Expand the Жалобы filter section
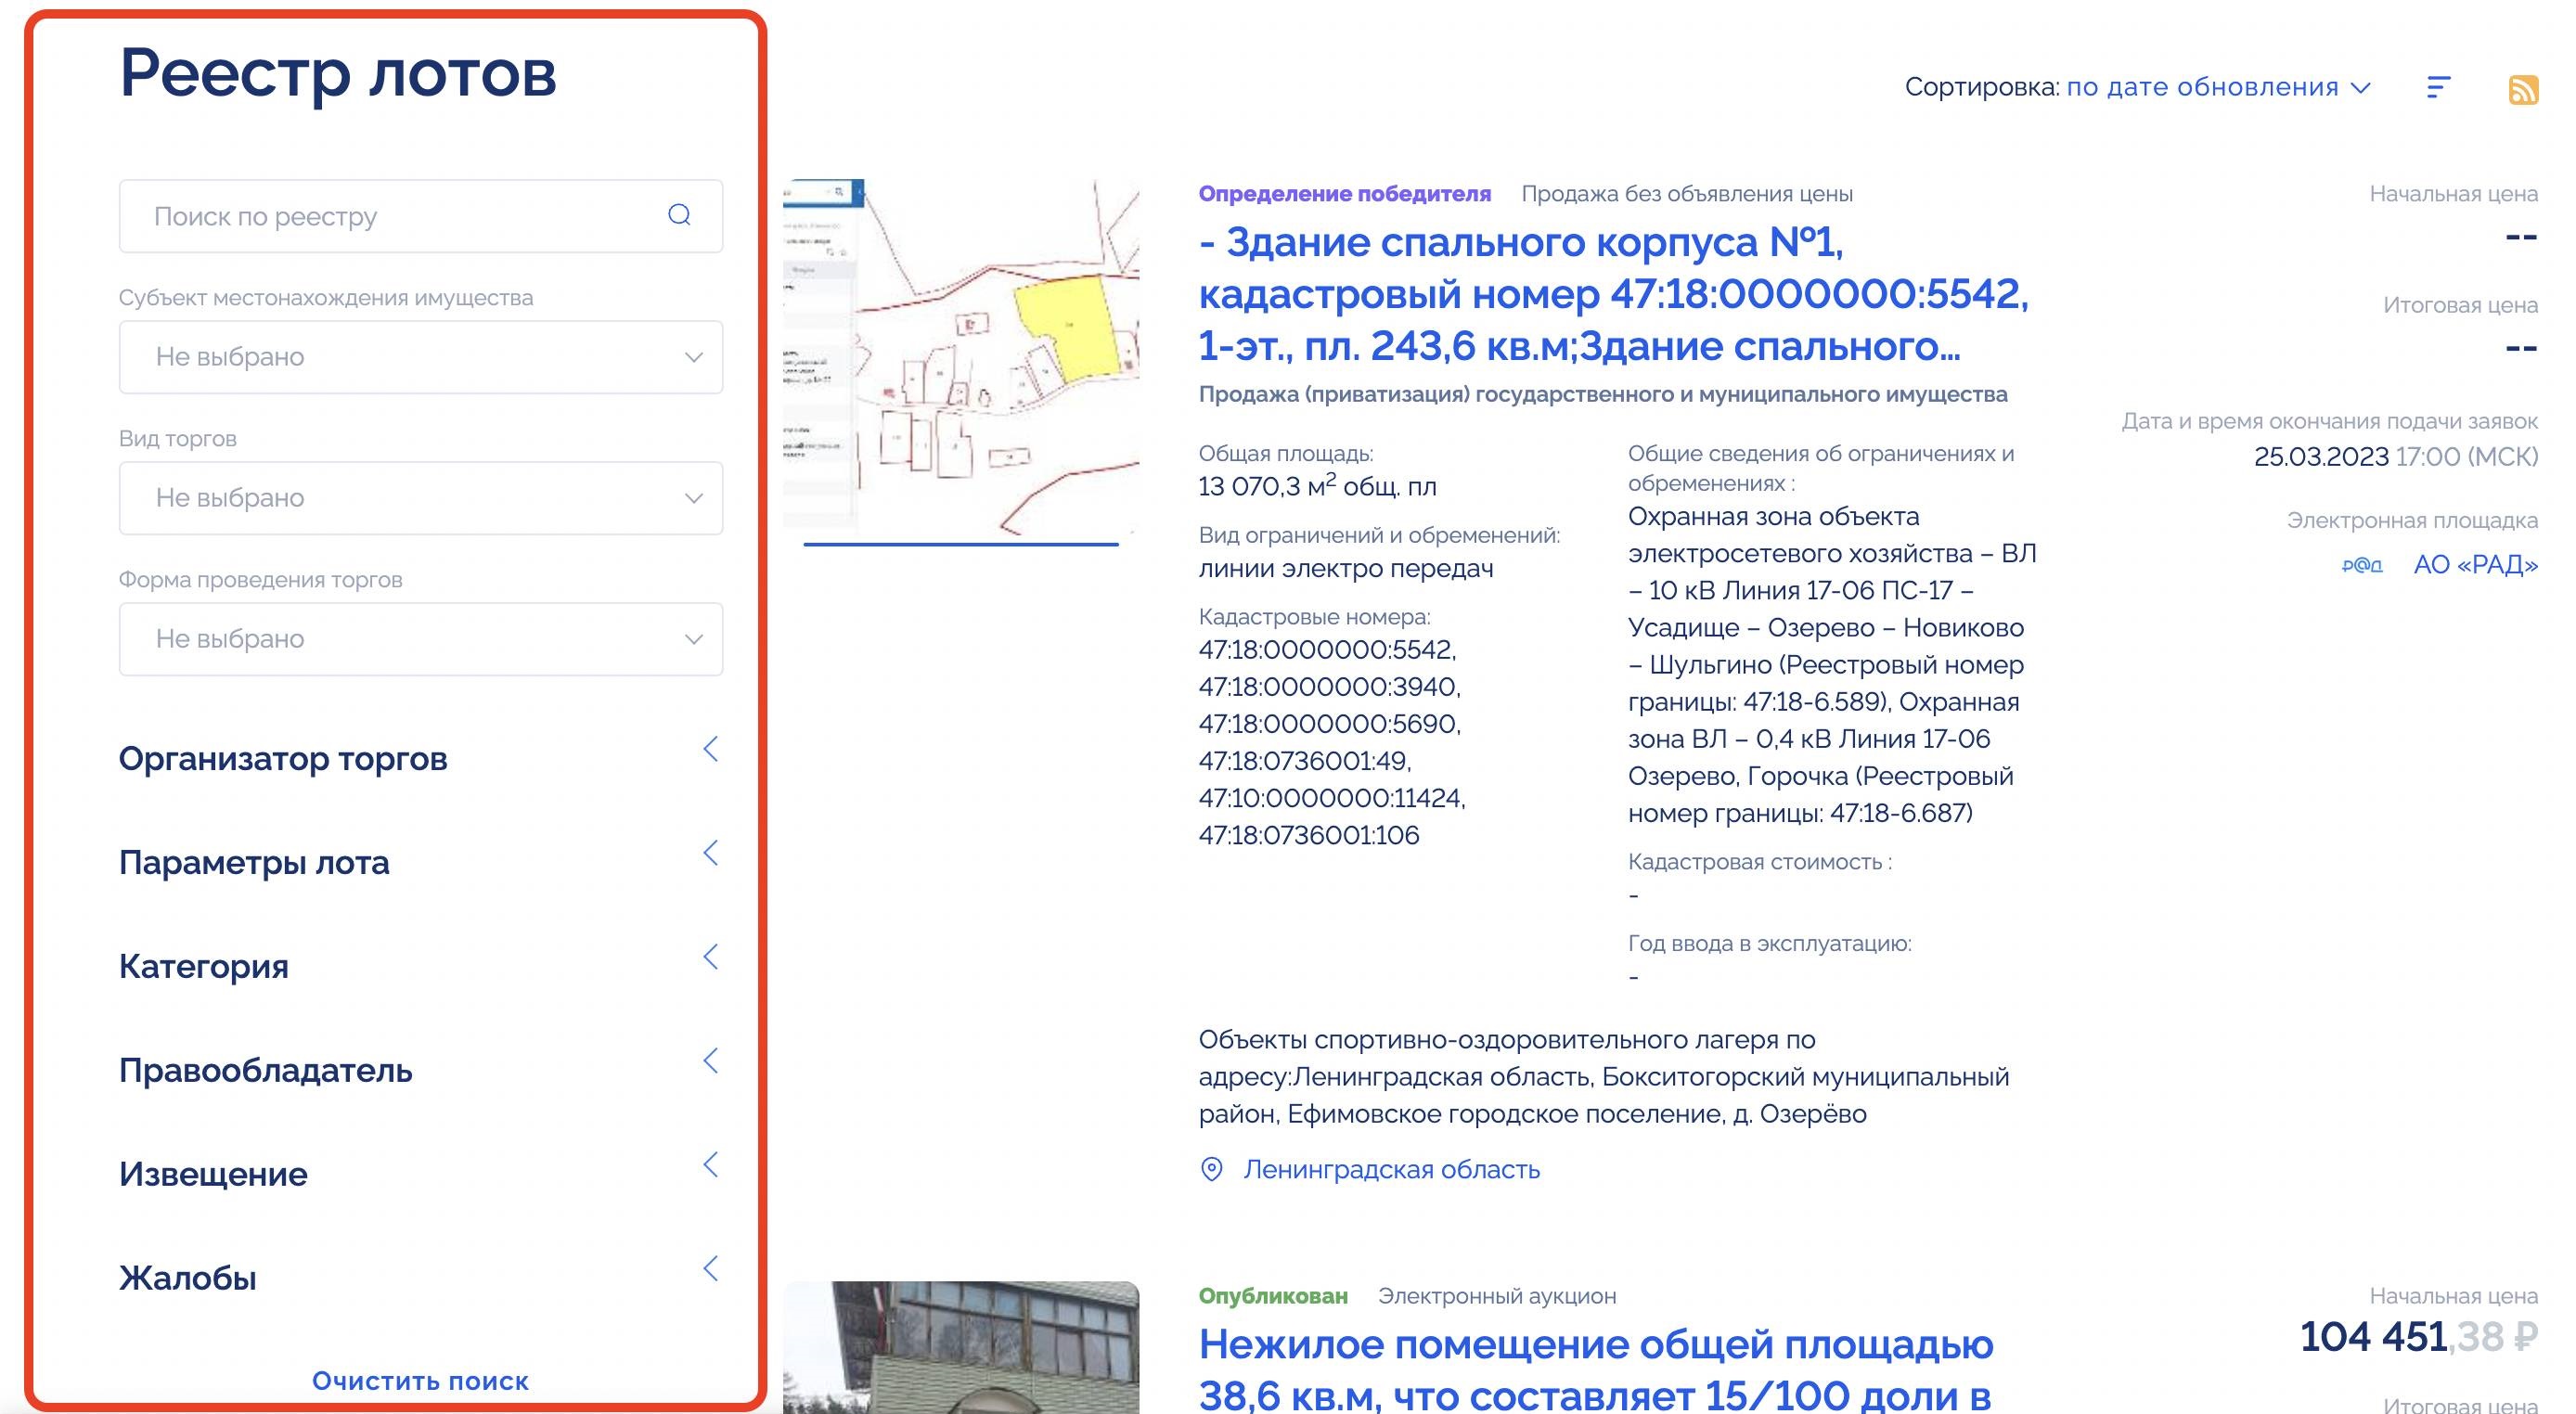This screenshot has width=2576, height=1414. pos(420,1278)
